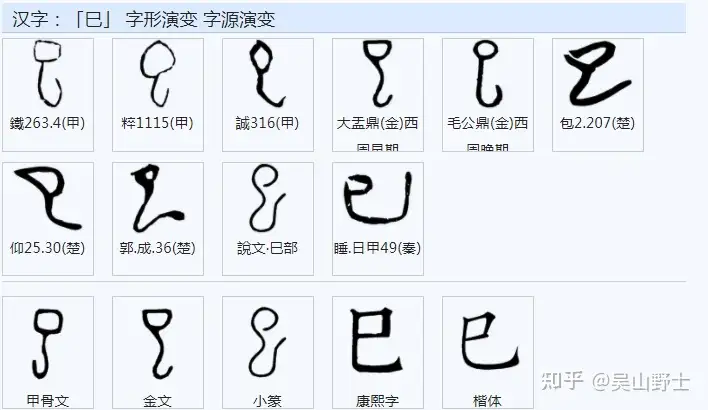This screenshot has height=410, width=708.
Task: Click the 甲骨文 label
Action: click(x=47, y=401)
